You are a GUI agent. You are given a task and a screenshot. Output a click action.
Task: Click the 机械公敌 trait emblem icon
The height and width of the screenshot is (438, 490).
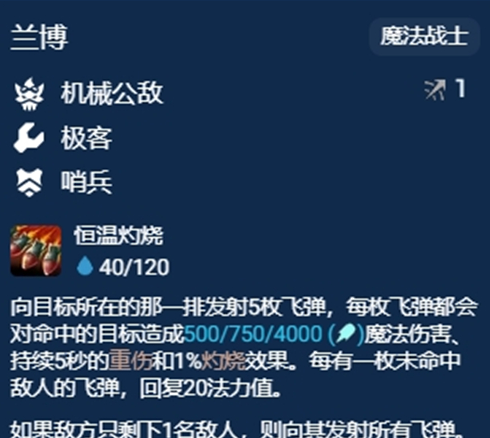pyautogui.click(x=29, y=94)
